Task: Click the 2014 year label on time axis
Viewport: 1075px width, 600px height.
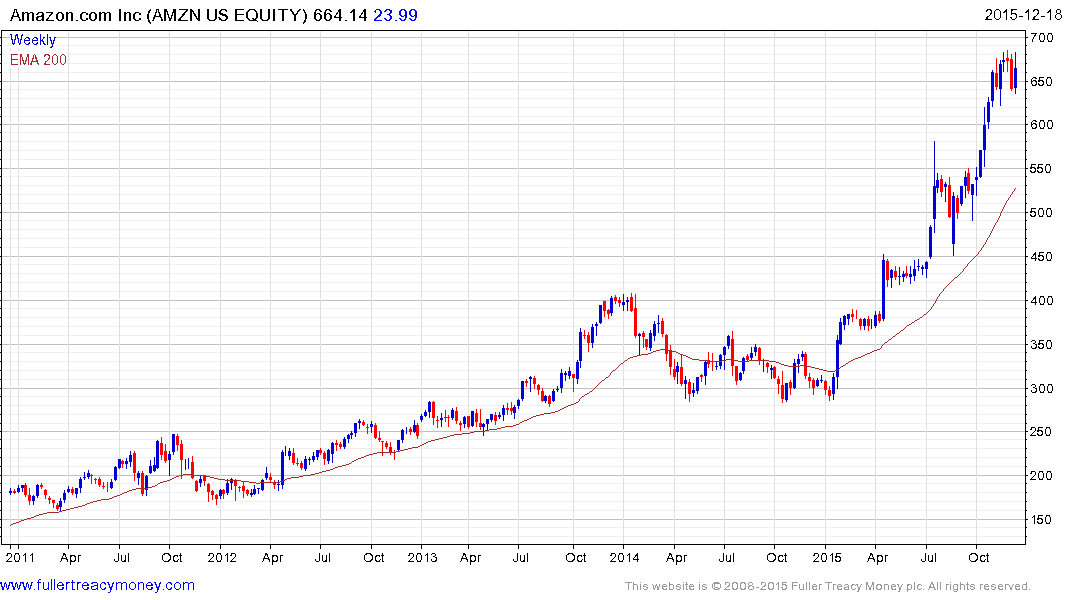Action: [625, 557]
